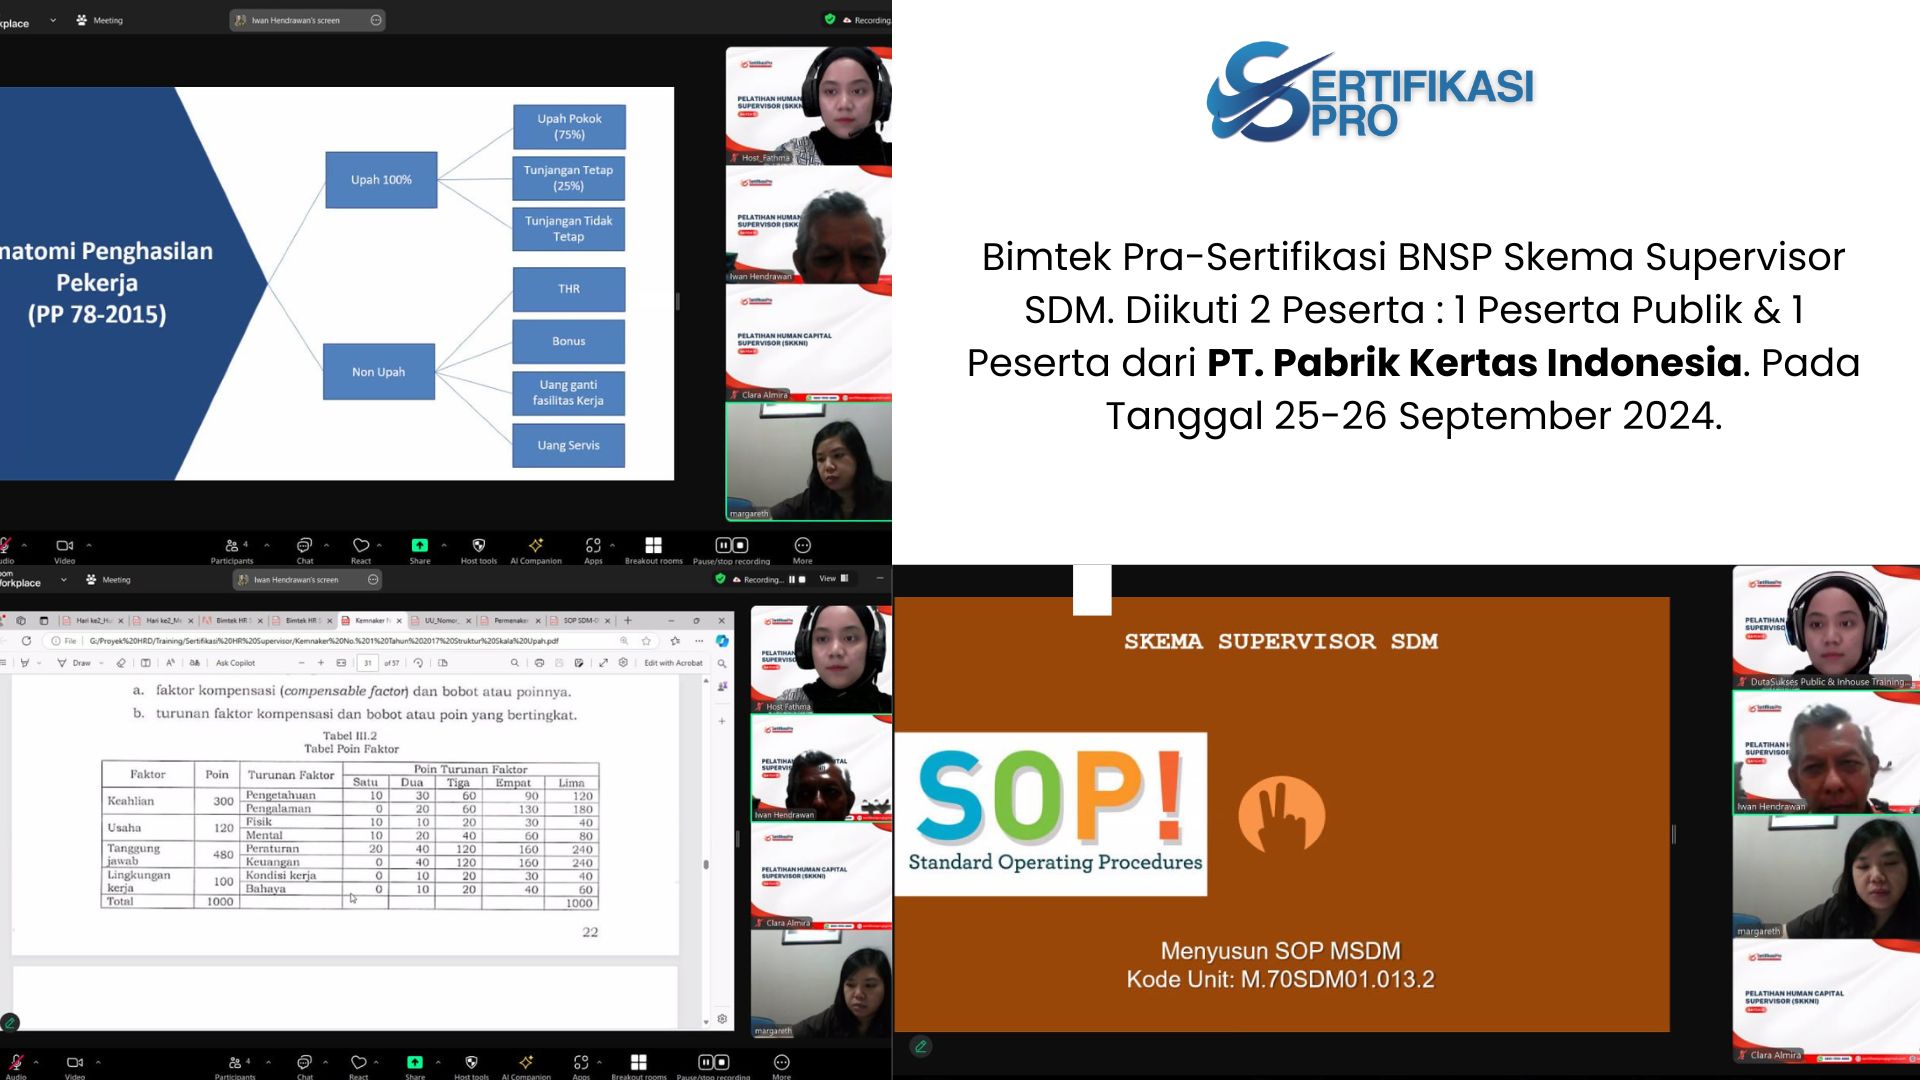Switch to the SOP SDM browser tab
This screenshot has height=1080, width=1920.
[580, 620]
